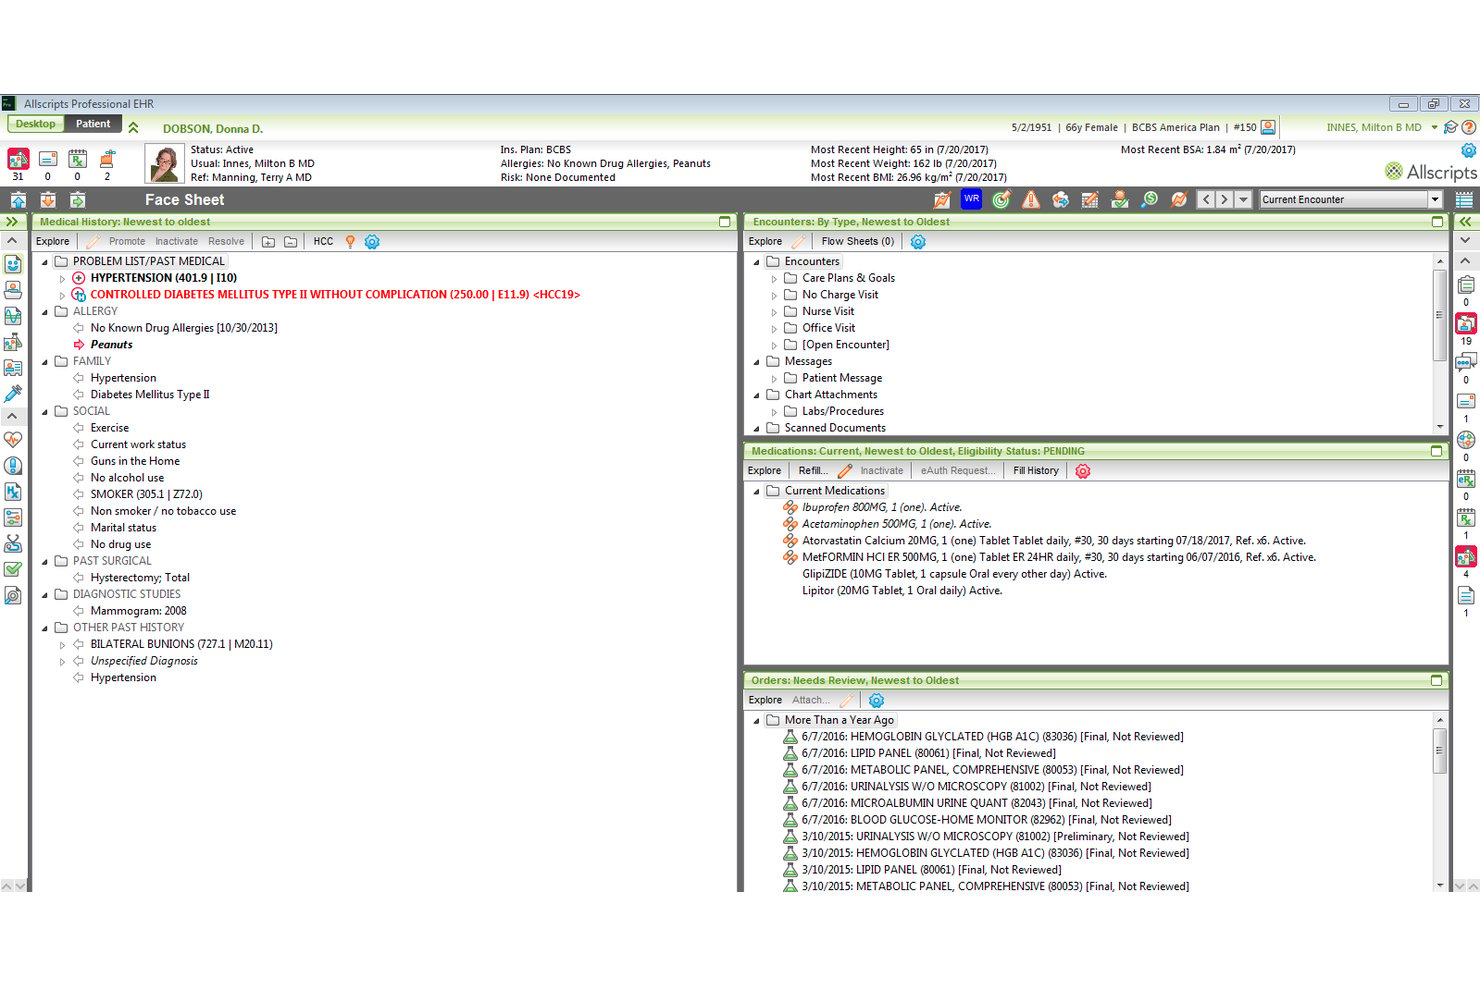1480x987 pixels.
Task: Click the right sidebar highlighted icon showing 19
Action: pyautogui.click(x=1466, y=323)
